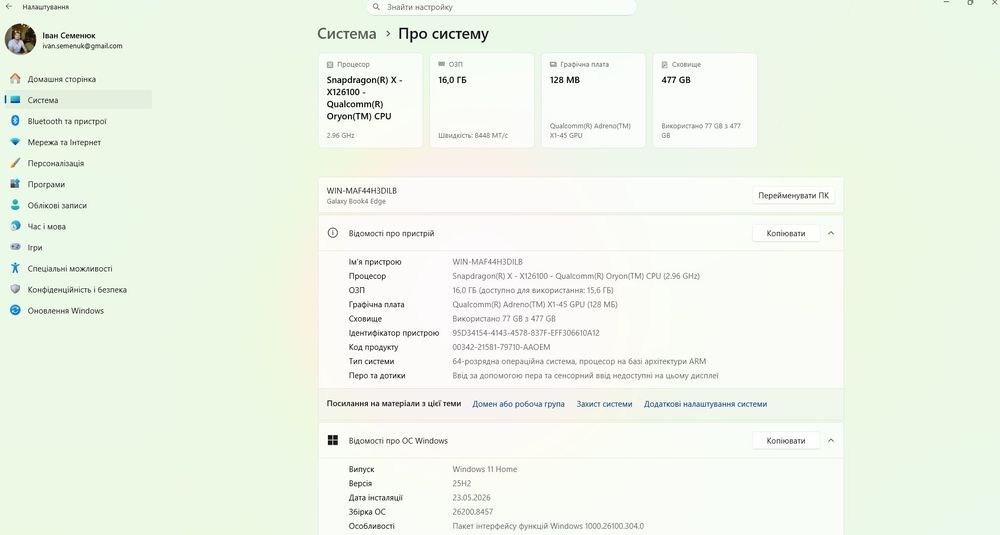This screenshot has height=535, width=1000.
Task: Open Персоналізація brush icon
Action: (x=15, y=163)
